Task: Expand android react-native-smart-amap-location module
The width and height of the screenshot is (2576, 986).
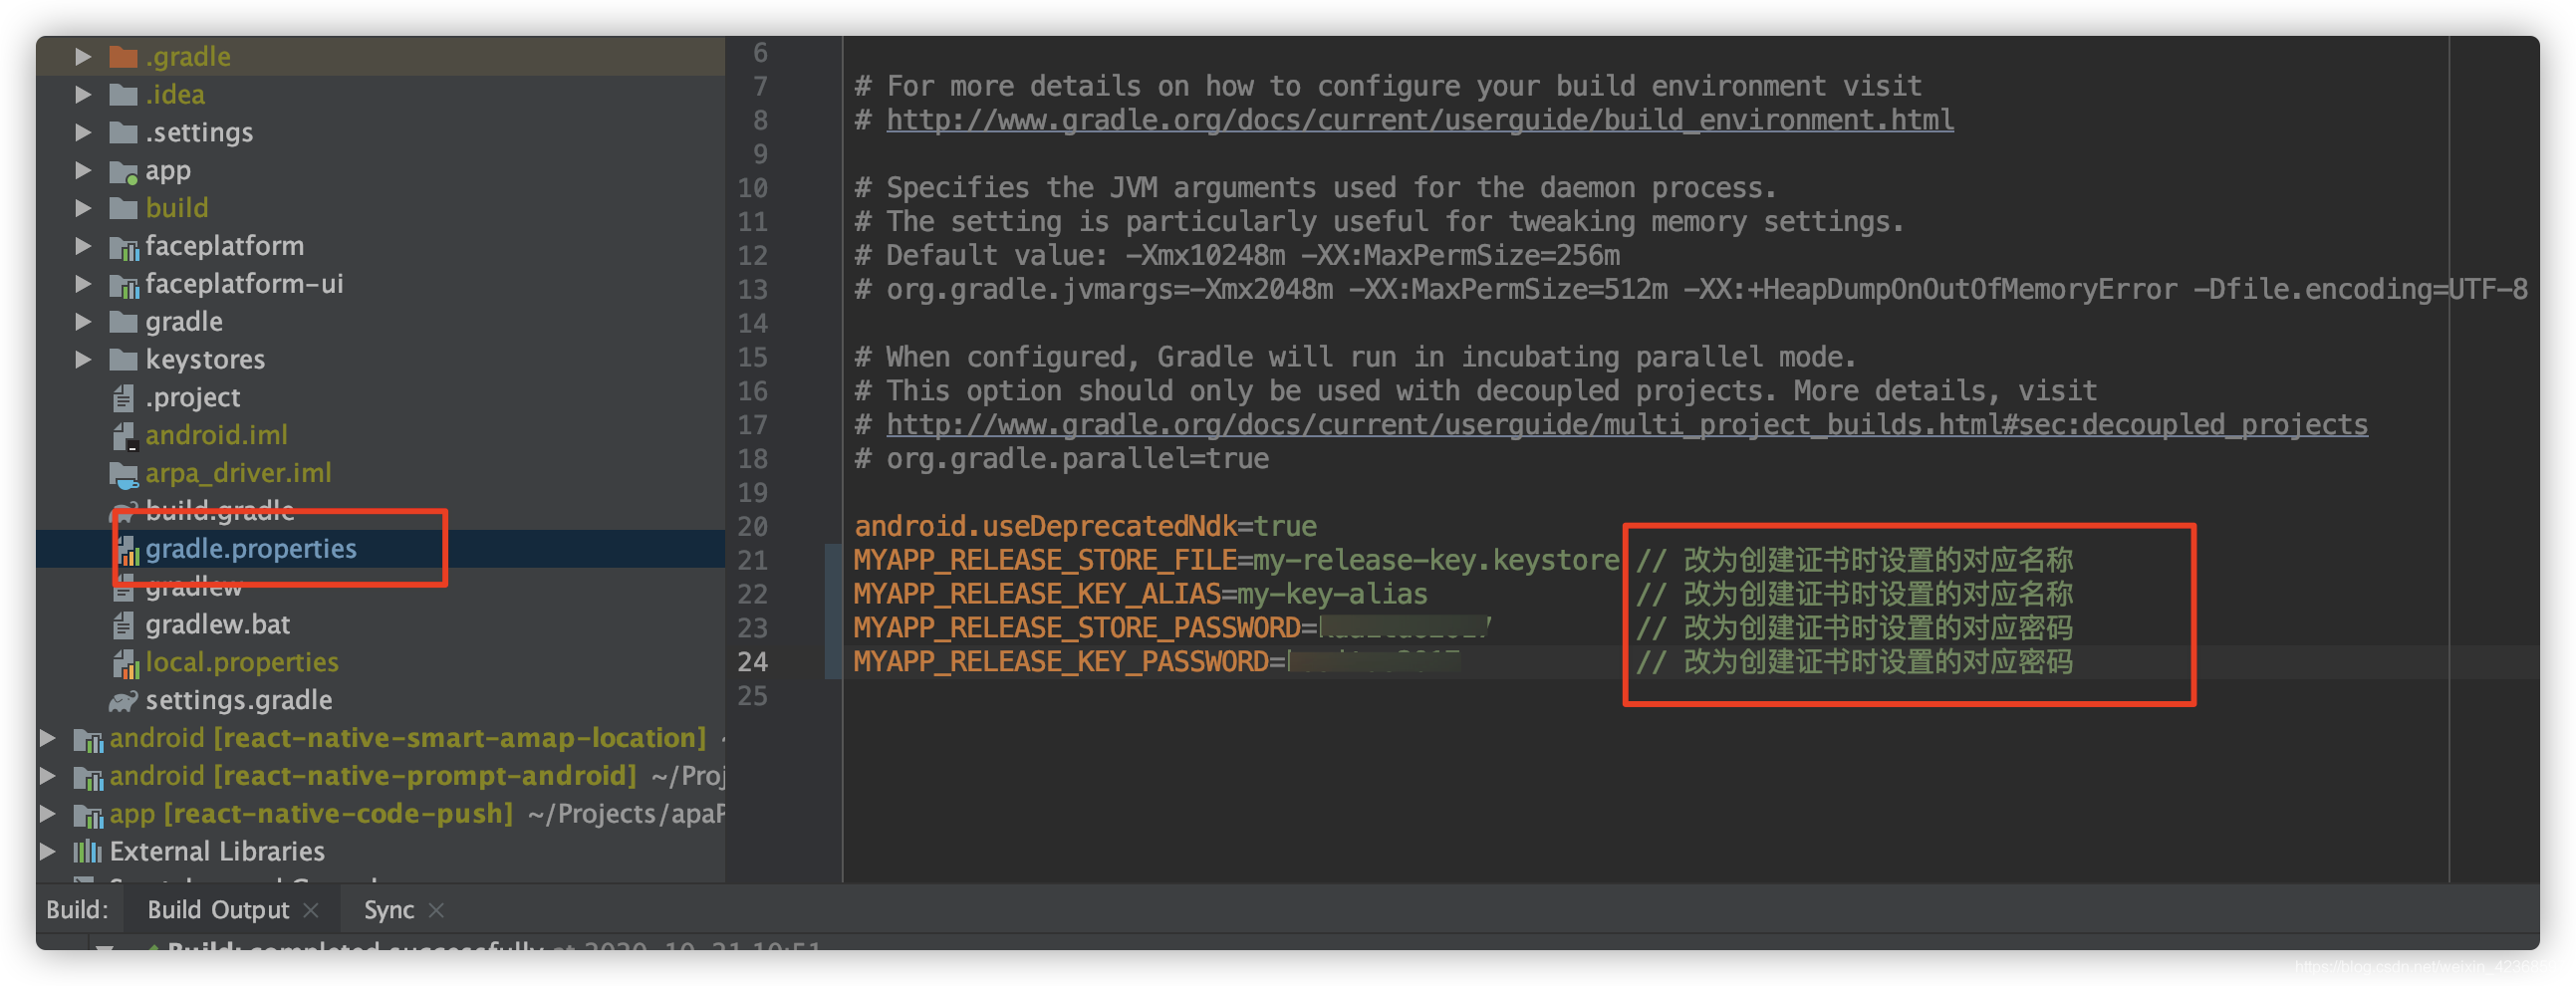Action: pos(47,738)
